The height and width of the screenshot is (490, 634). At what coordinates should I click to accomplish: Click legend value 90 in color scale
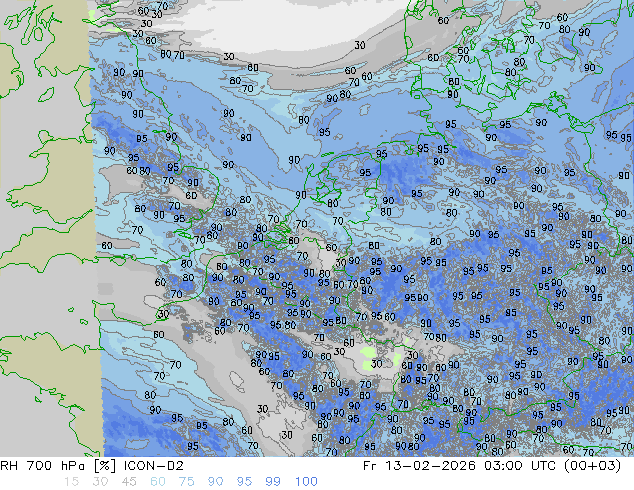point(215,482)
